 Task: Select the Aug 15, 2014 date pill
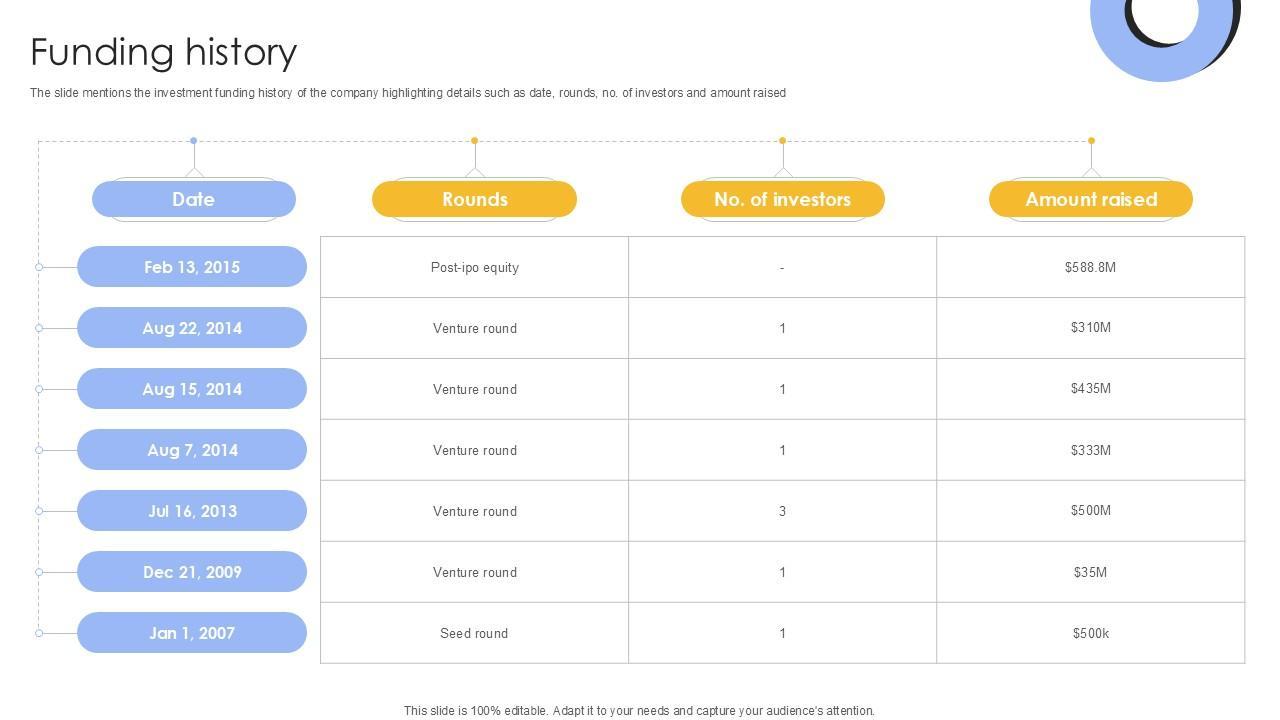click(192, 389)
